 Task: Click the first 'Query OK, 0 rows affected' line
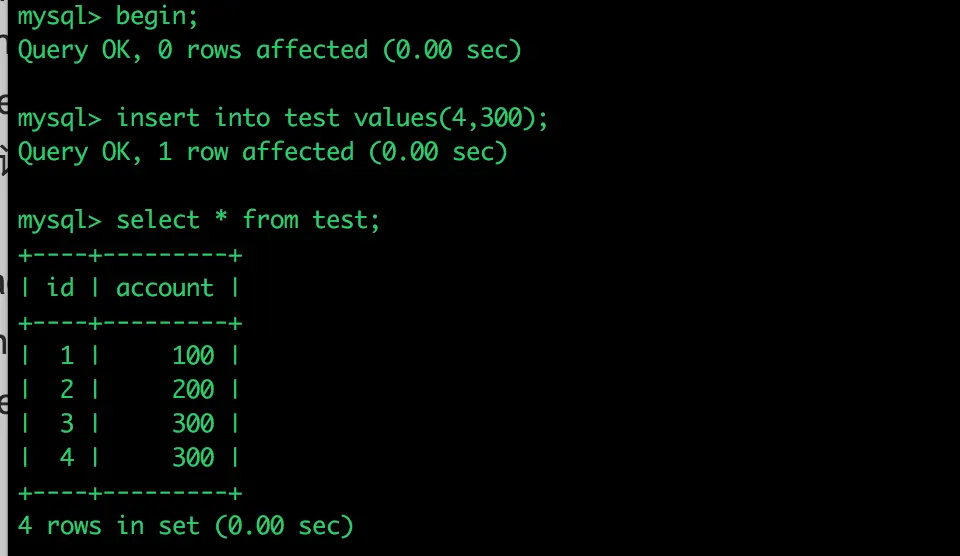269,50
